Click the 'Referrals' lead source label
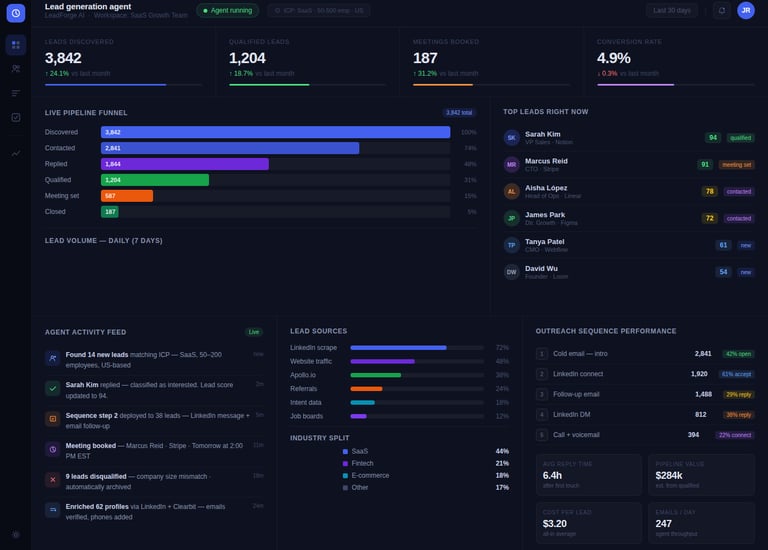Image resolution: width=768 pixels, height=550 pixels. (x=303, y=389)
